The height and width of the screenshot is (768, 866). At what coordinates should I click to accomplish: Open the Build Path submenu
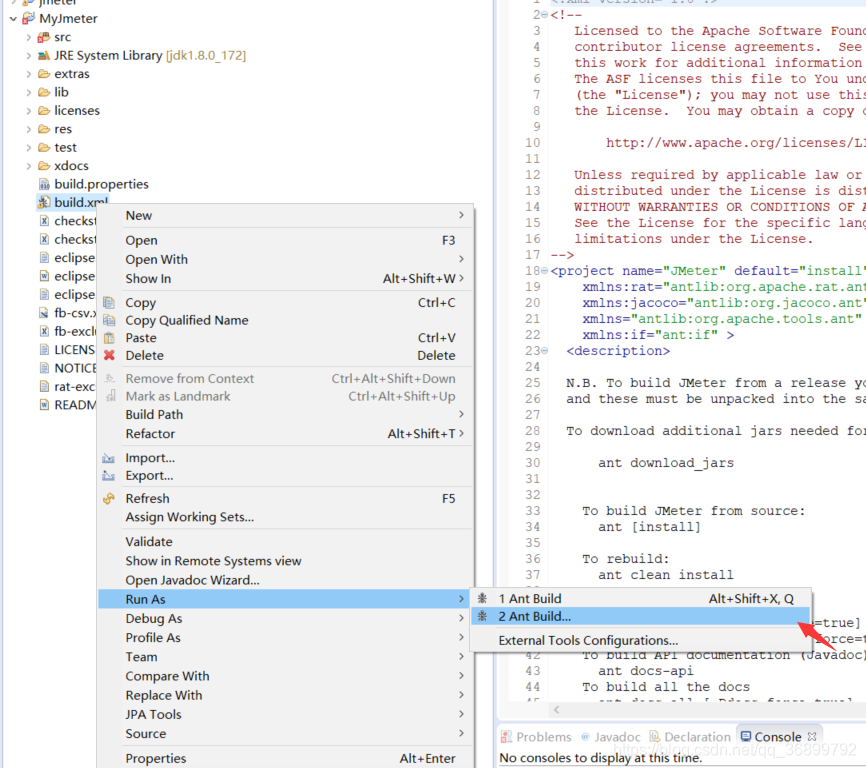click(286, 415)
